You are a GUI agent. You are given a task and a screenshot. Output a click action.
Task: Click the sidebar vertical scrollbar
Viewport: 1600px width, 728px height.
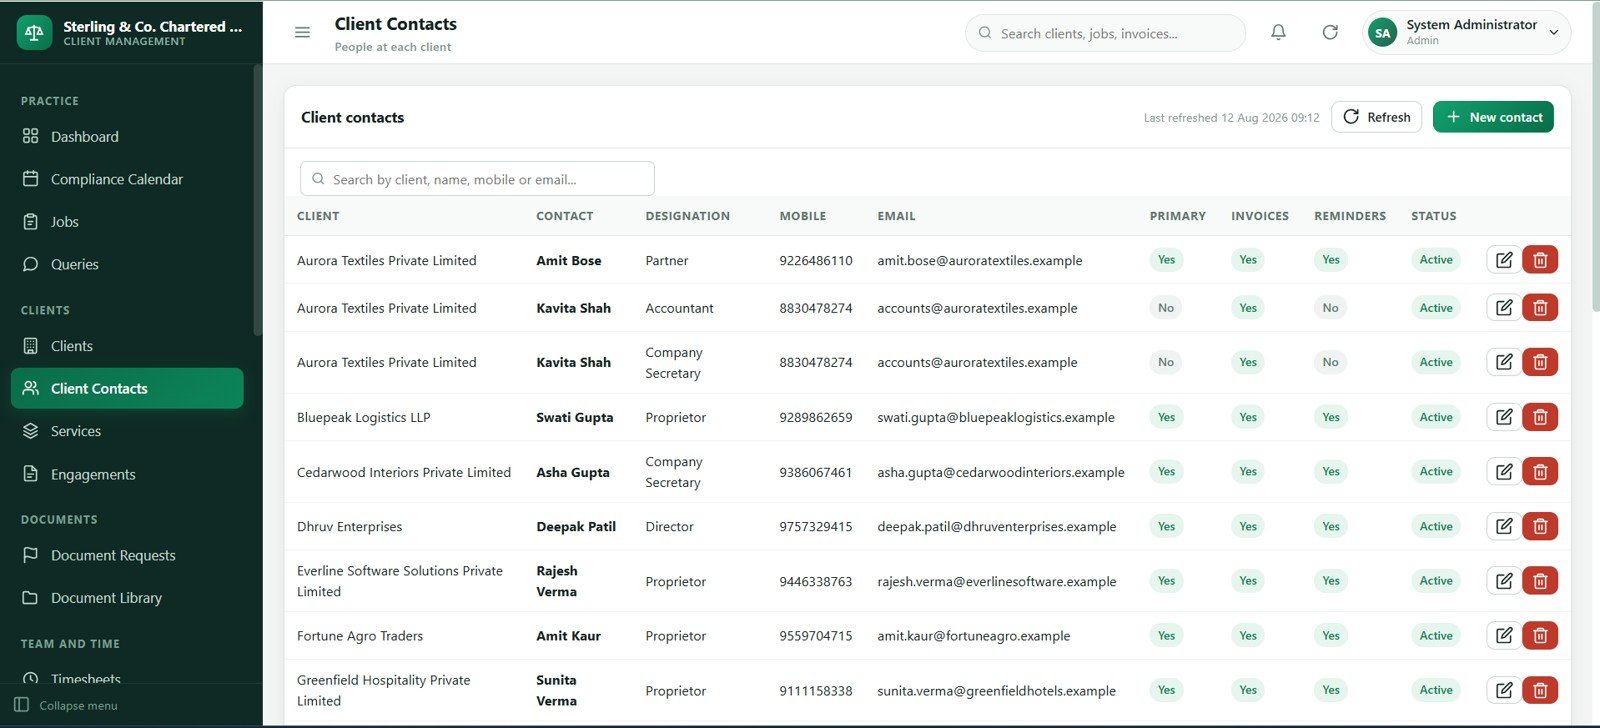click(x=257, y=200)
